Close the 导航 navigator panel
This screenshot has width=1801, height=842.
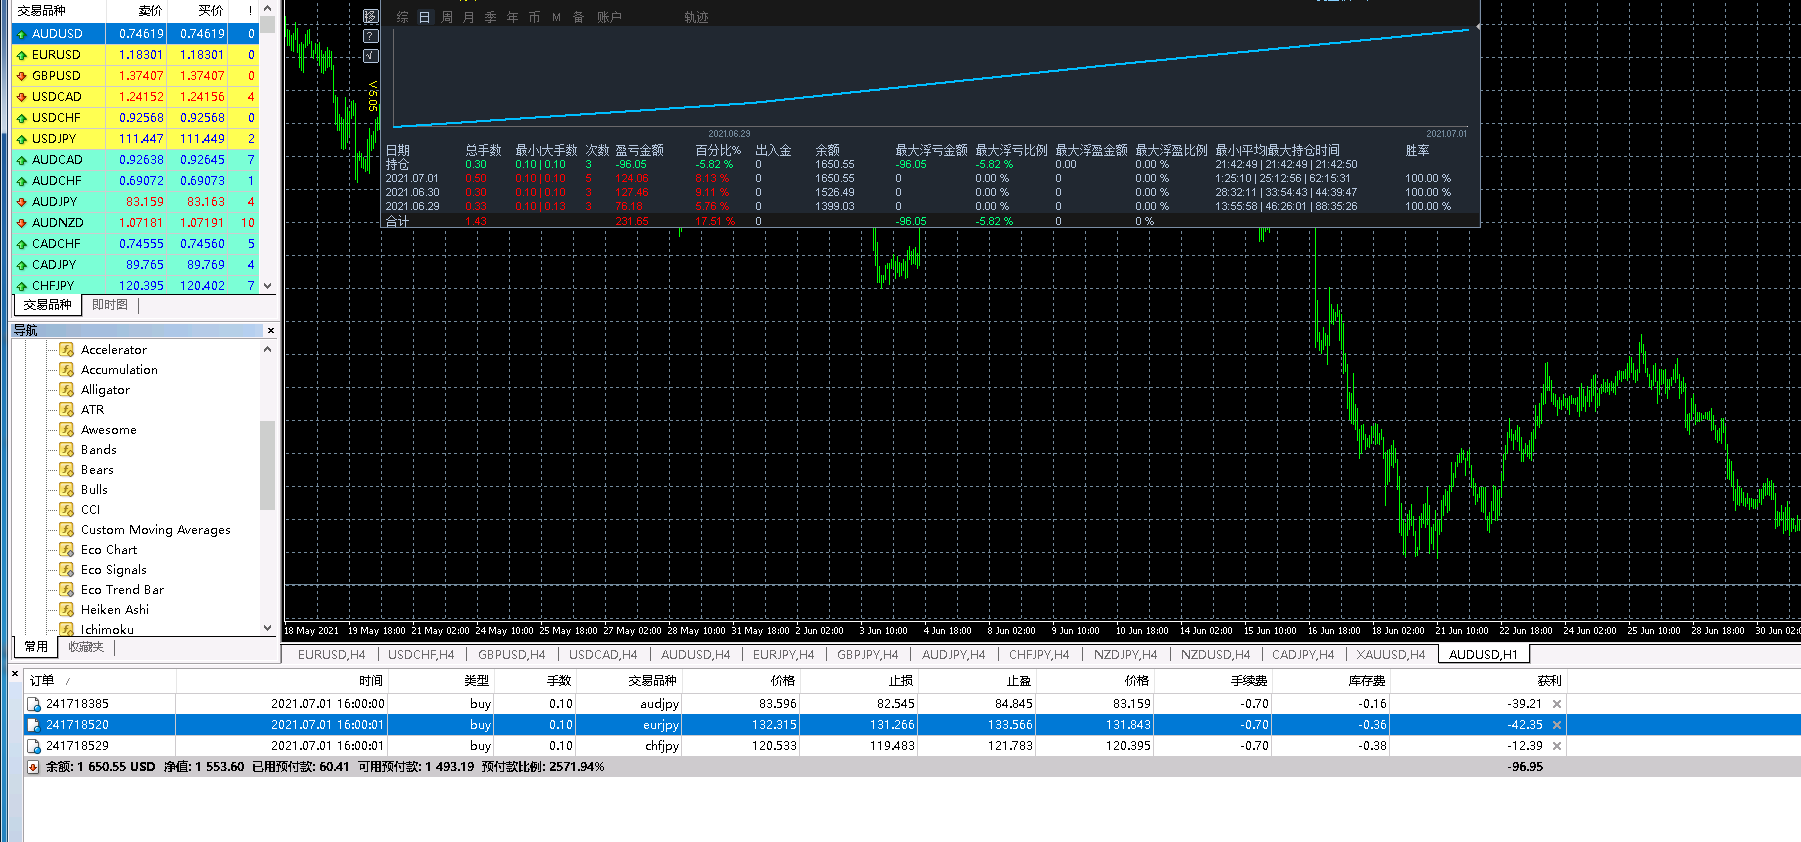pyautogui.click(x=271, y=330)
